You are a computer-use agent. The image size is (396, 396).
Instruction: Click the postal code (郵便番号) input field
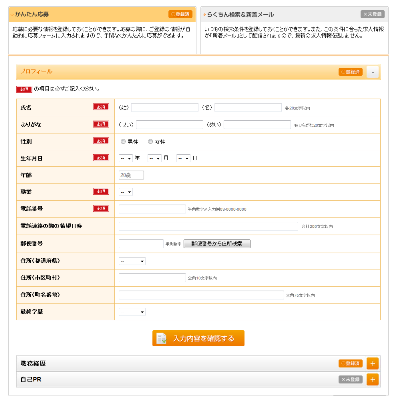click(x=141, y=244)
